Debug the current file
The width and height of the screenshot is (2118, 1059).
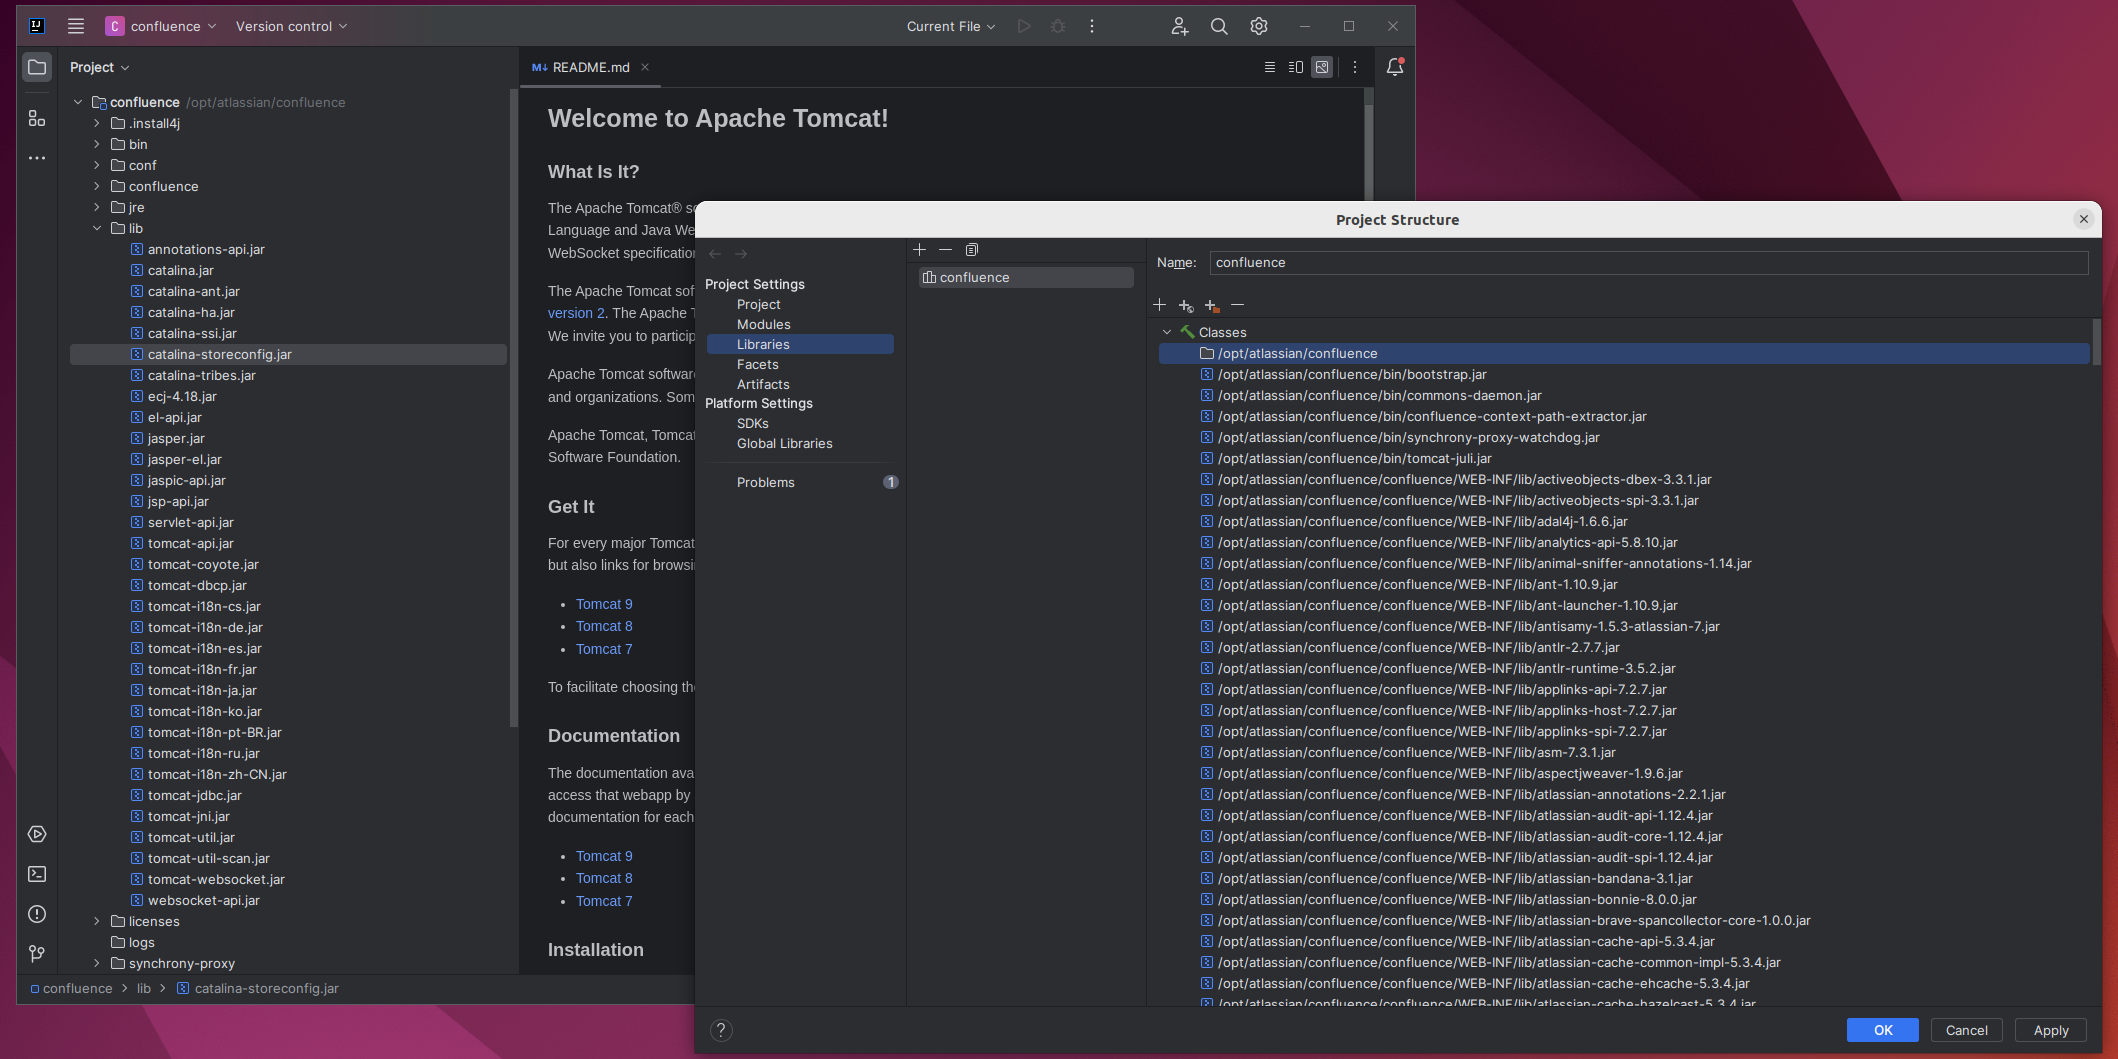(x=1058, y=26)
